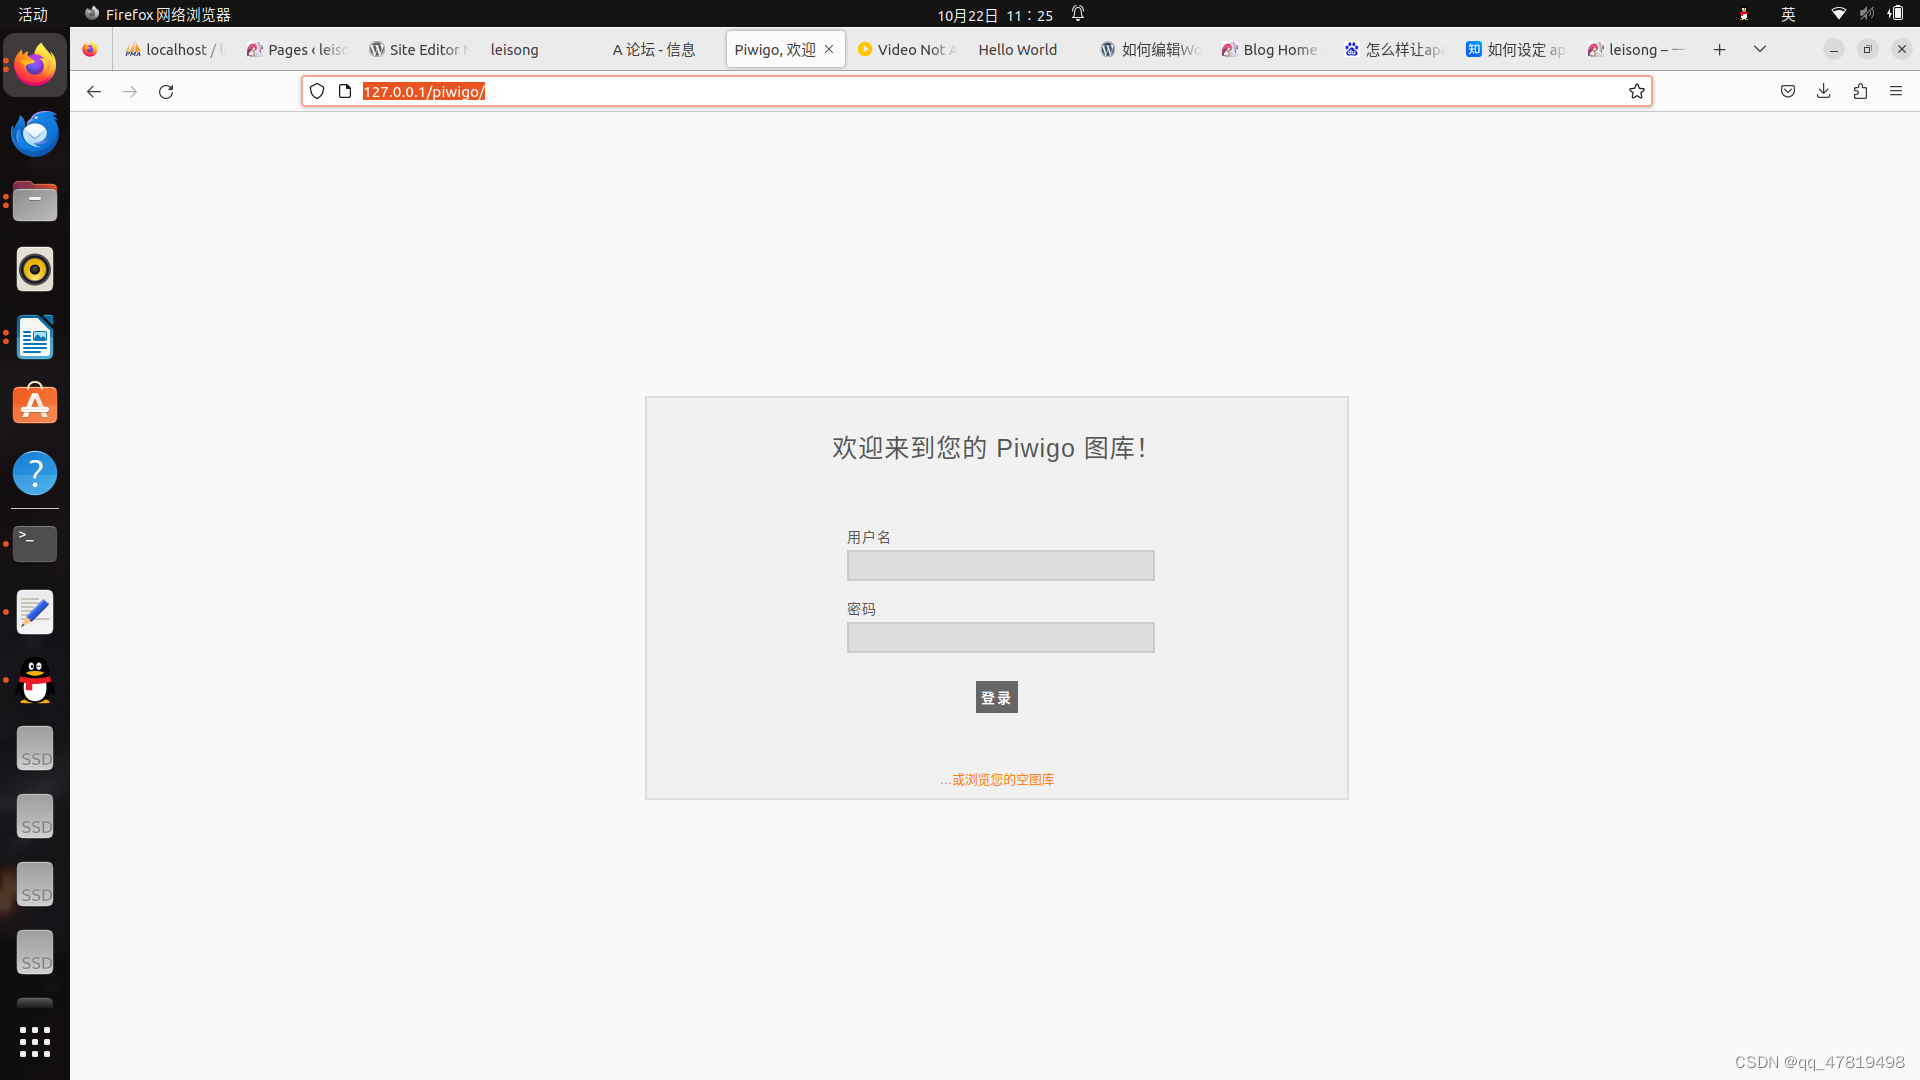Bookmark this page with the star toggle

[x=1636, y=91]
